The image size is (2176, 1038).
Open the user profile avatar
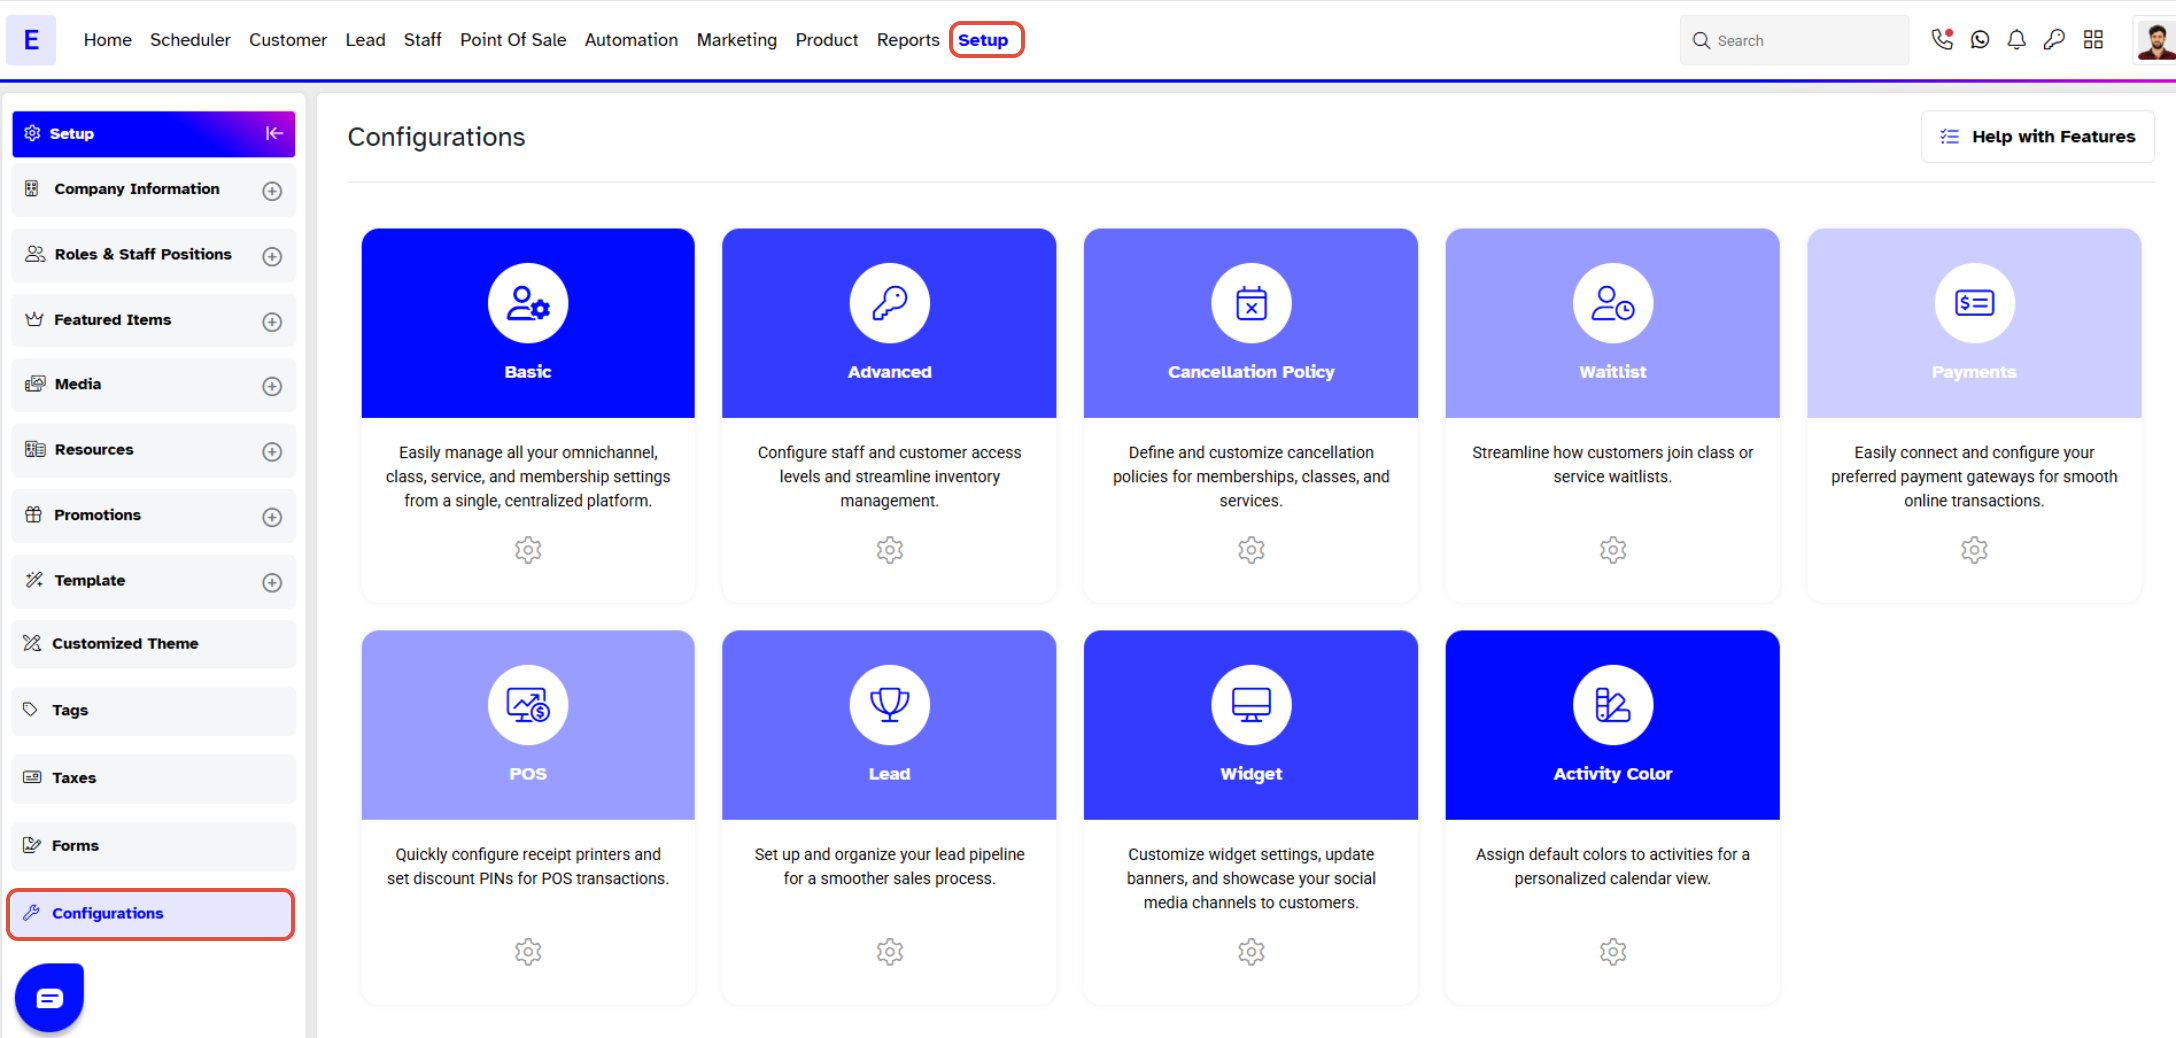pos(2155,40)
